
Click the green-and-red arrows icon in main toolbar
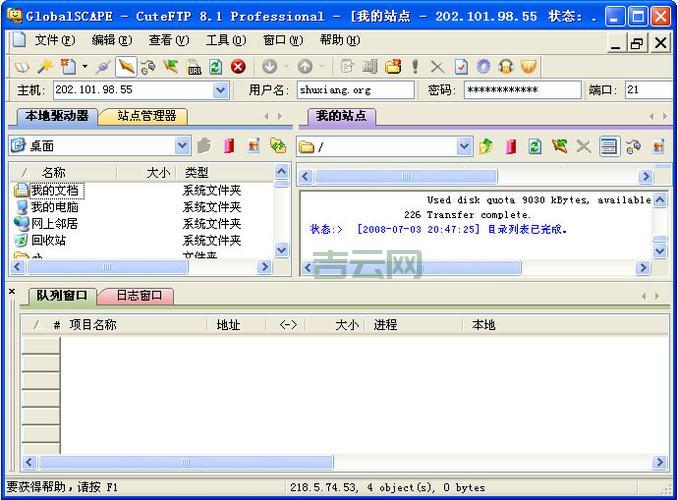coord(171,67)
